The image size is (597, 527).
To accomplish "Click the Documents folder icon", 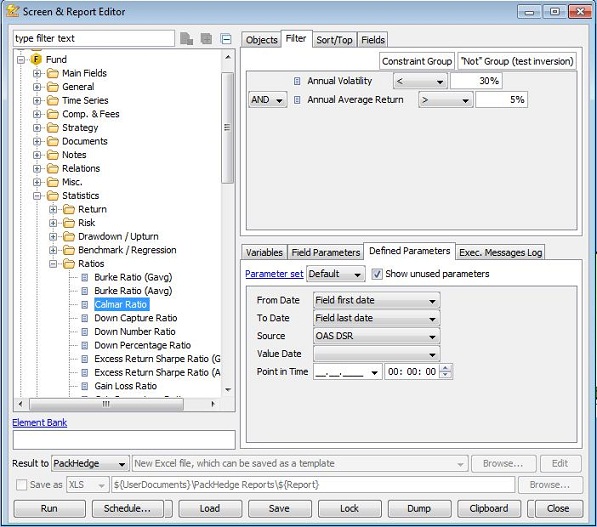I will [x=53, y=141].
